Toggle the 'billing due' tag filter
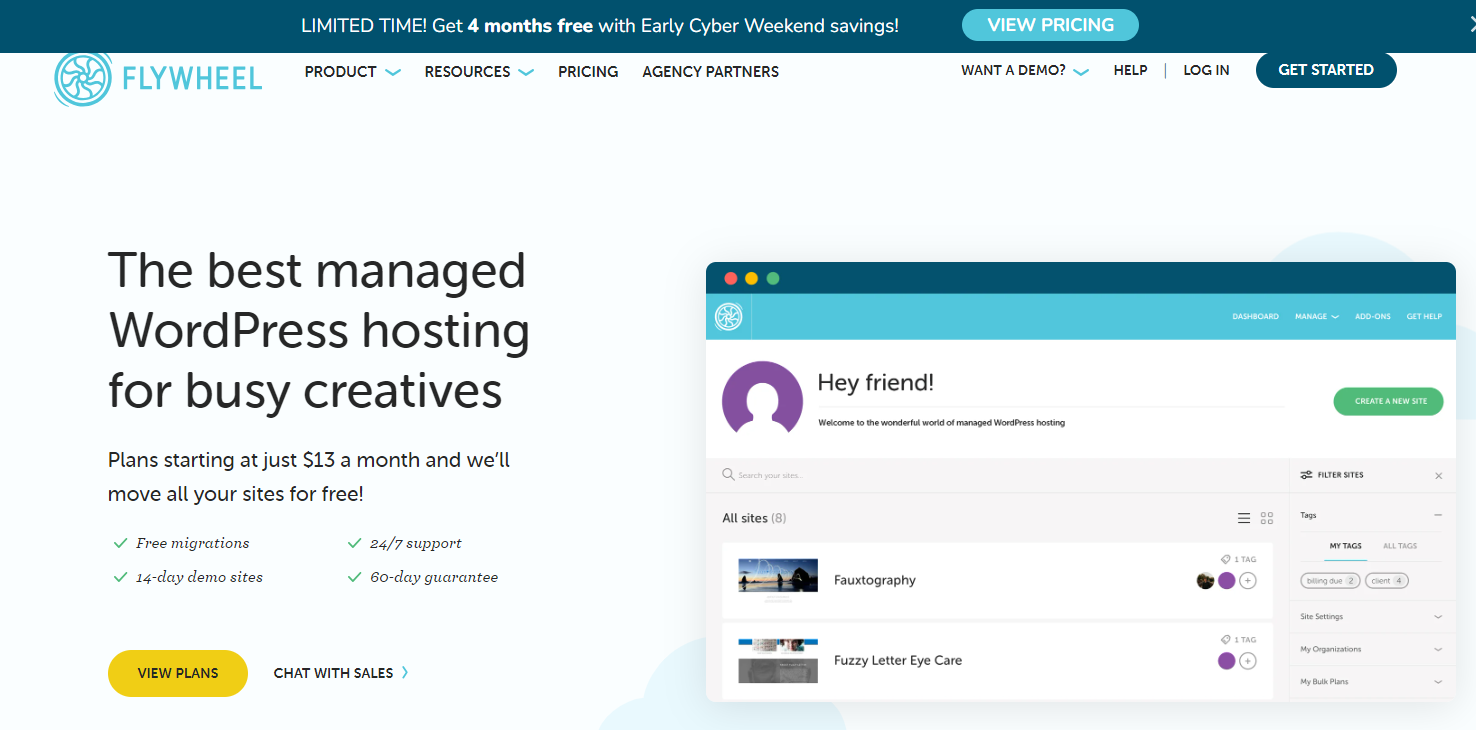The width and height of the screenshot is (1476, 730). click(1329, 580)
